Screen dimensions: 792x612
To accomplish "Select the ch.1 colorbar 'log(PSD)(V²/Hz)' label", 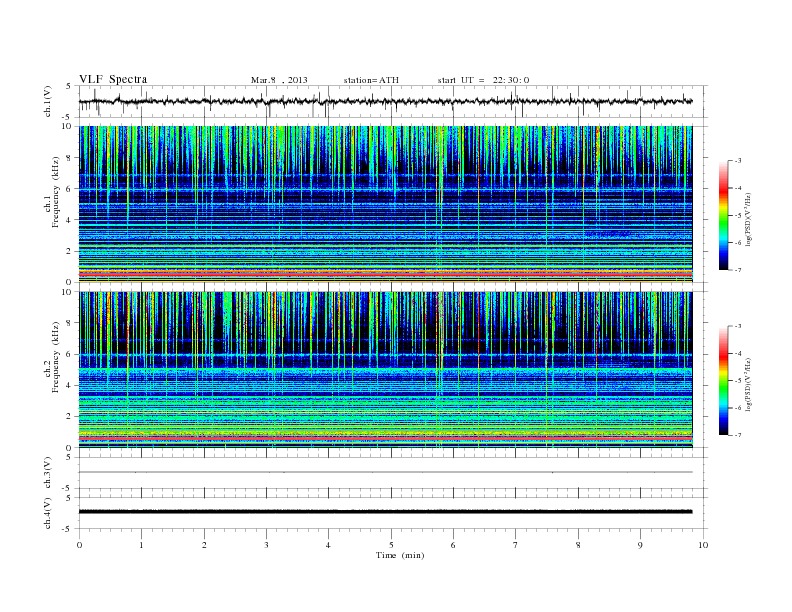I will 748,220.
